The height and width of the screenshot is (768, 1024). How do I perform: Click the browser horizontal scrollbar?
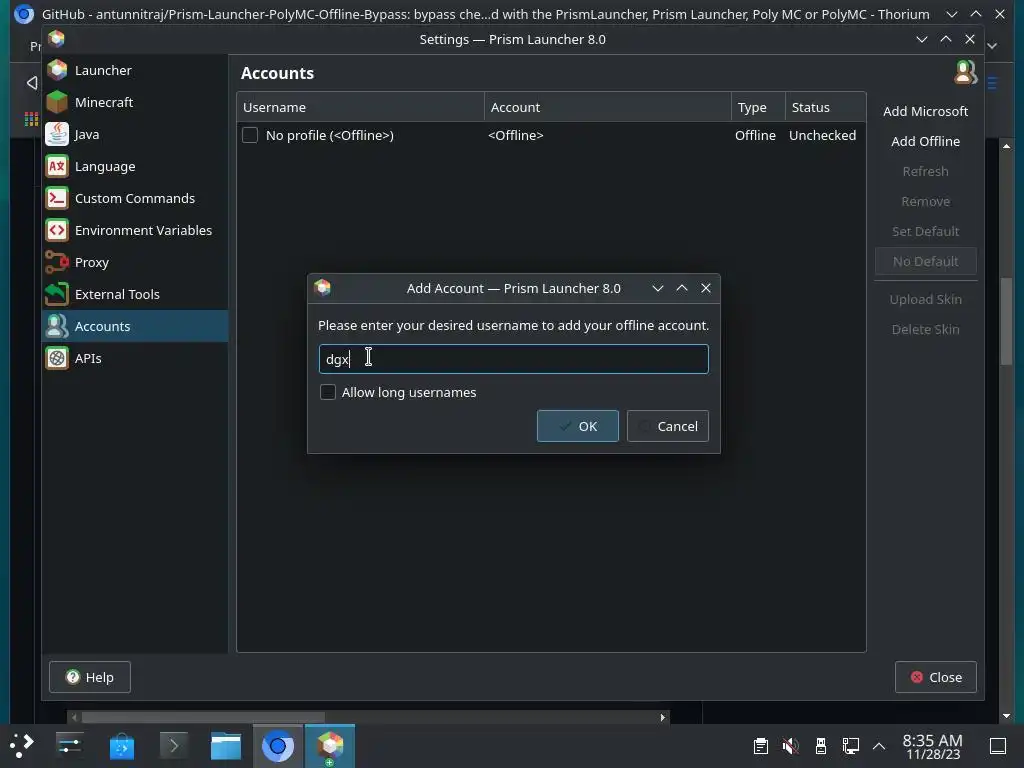(368, 717)
